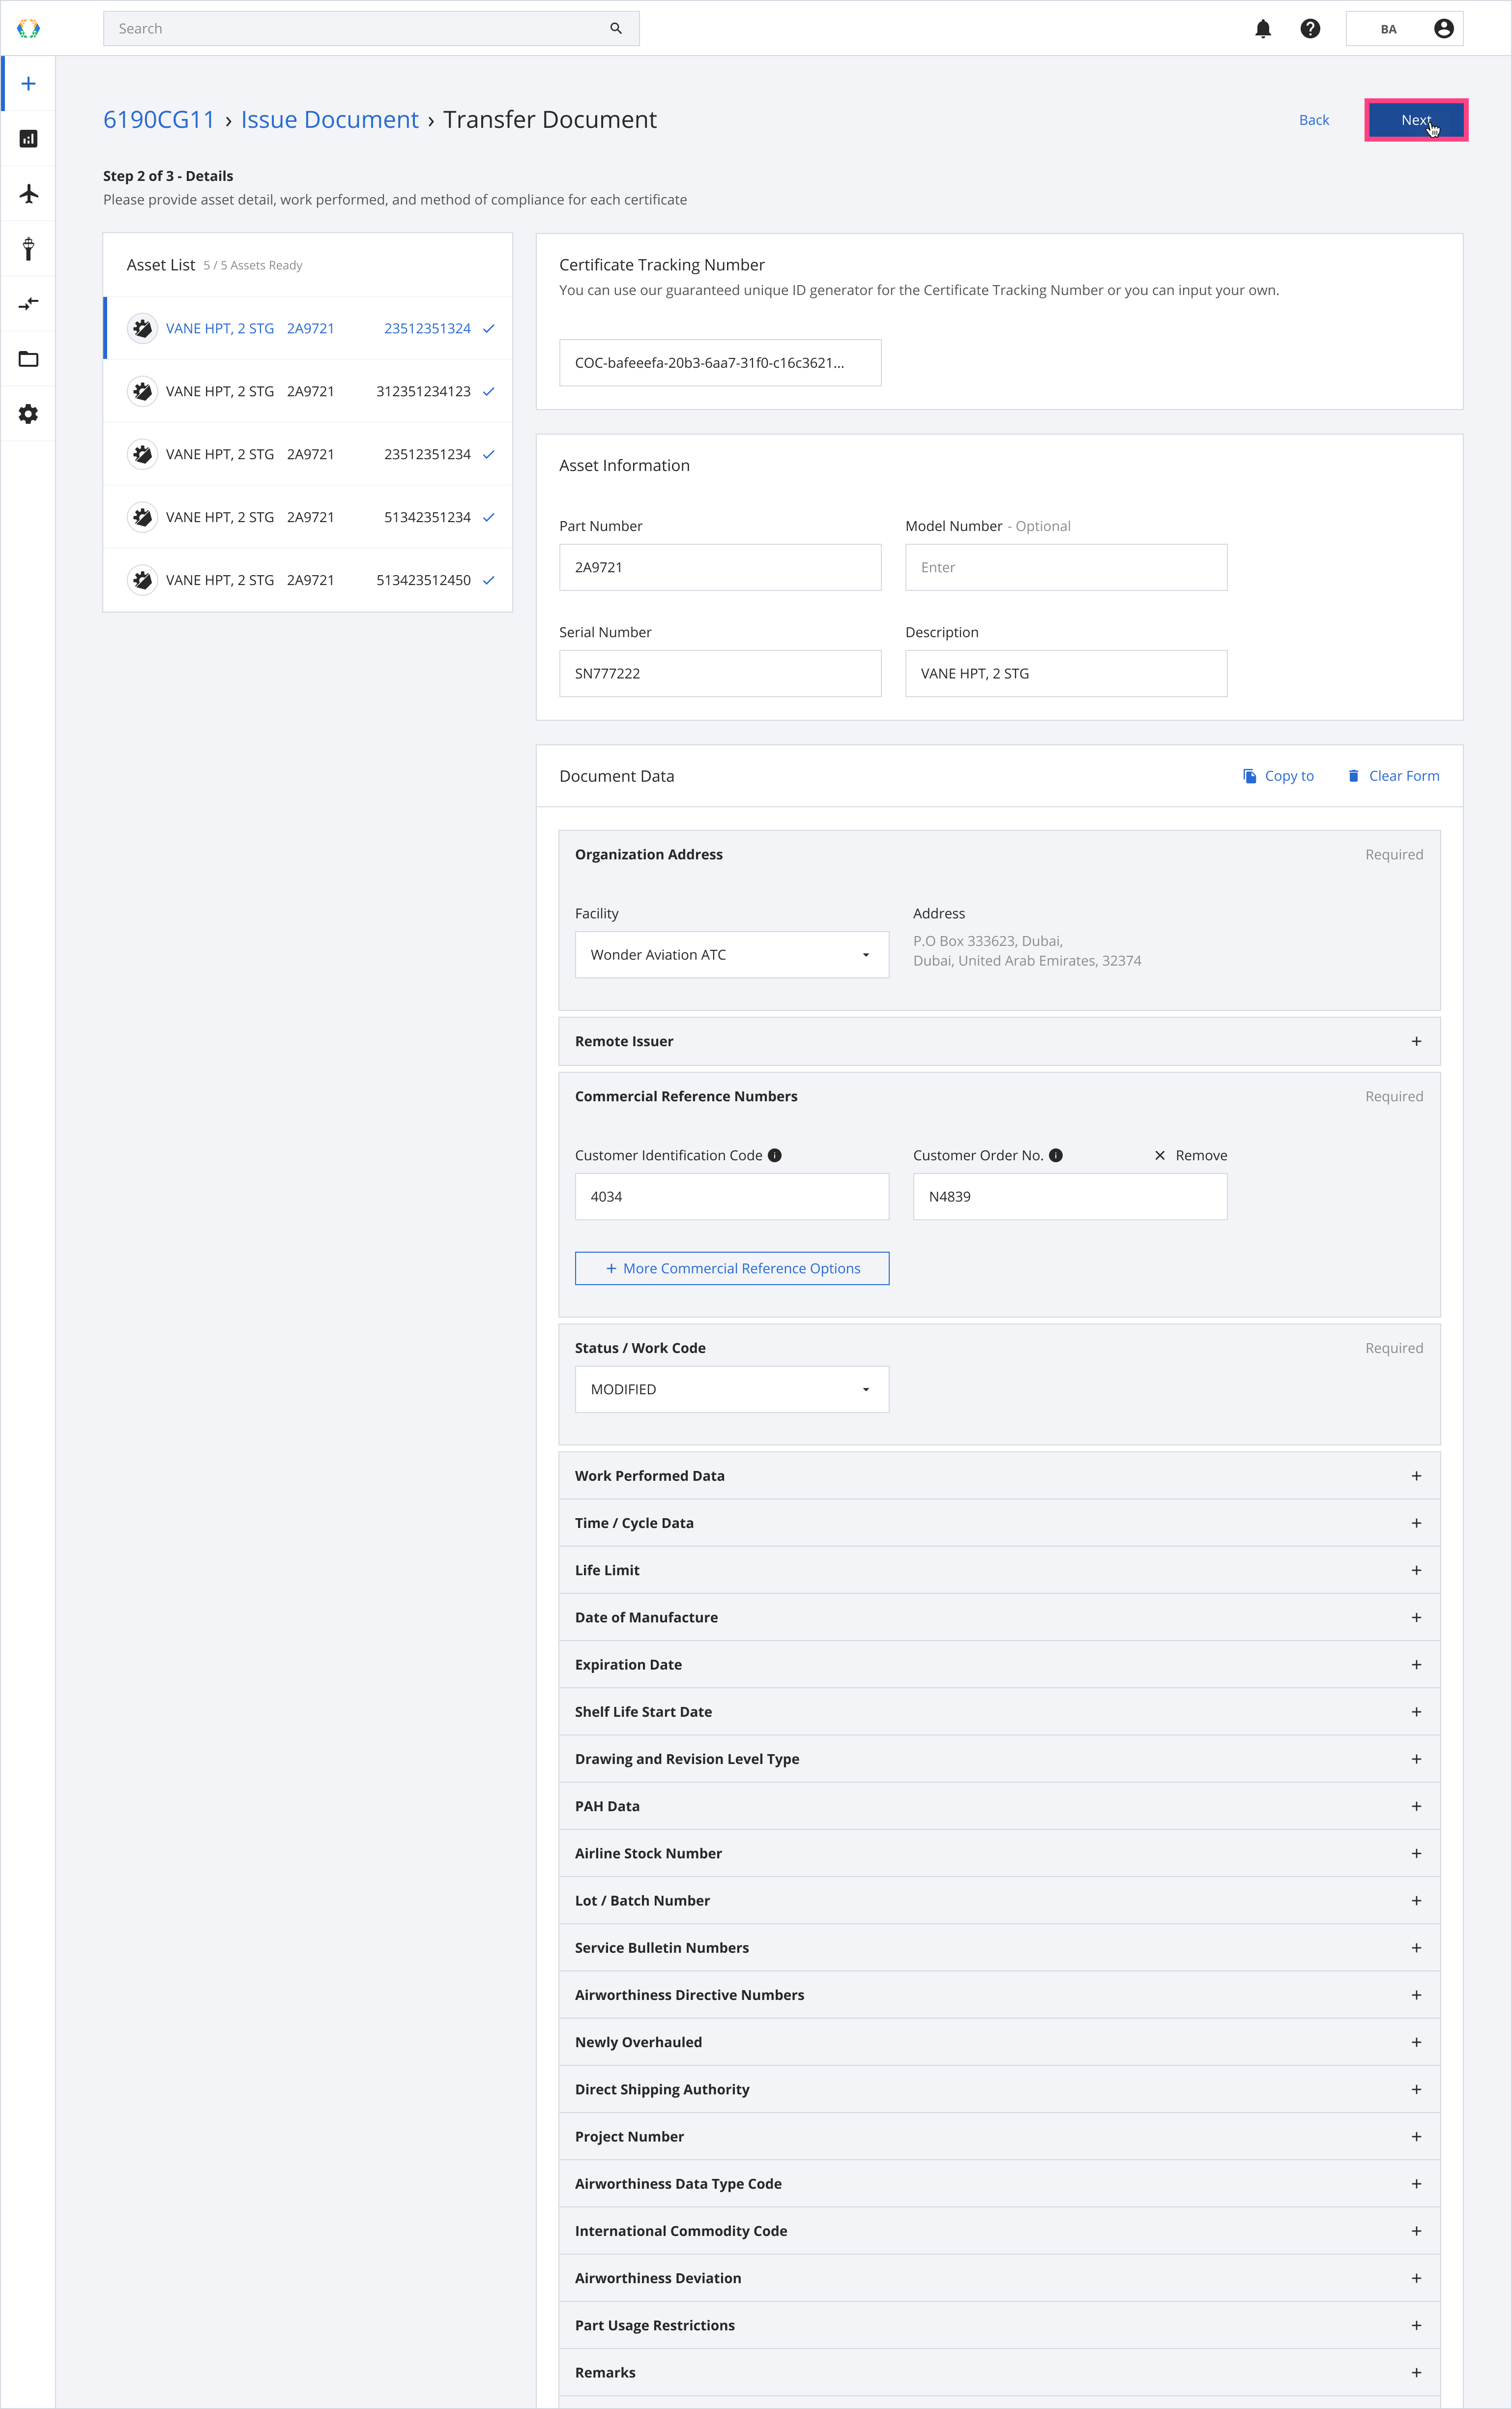Go to the 6190CG11 breadcrumb
This screenshot has width=1512, height=2409.
tap(159, 120)
